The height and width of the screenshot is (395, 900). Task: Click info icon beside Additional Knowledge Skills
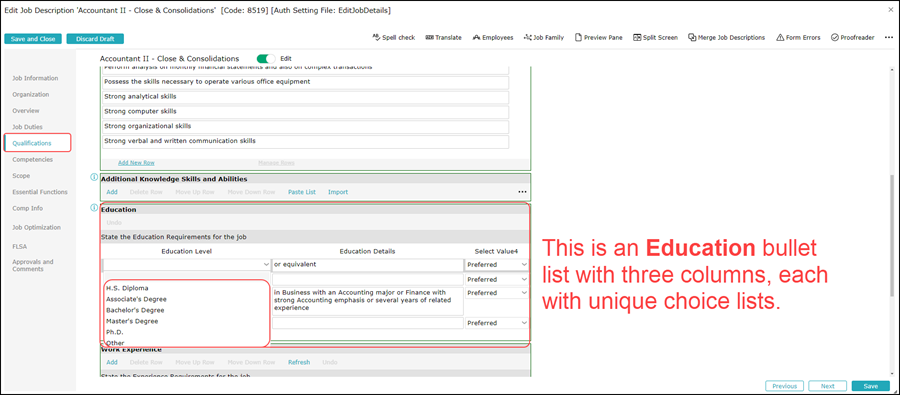(x=94, y=177)
